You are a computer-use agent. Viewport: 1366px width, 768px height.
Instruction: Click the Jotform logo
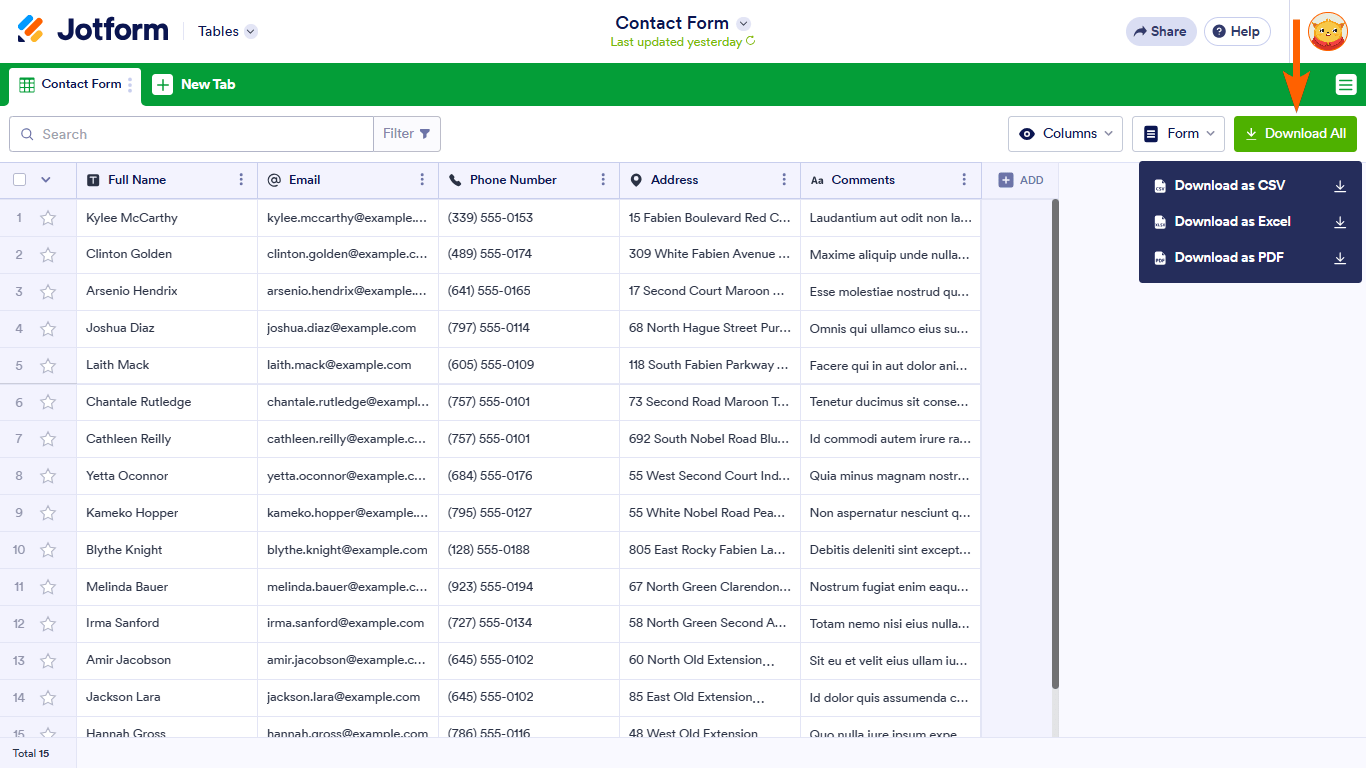pyautogui.click(x=93, y=30)
